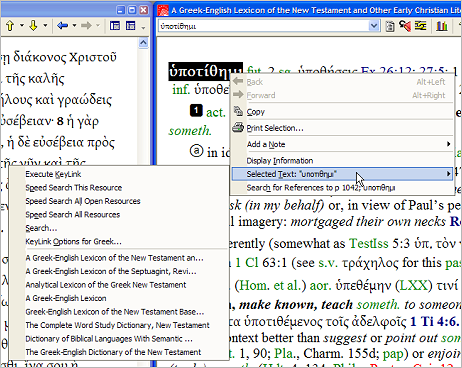Open Analytical Lexicon of the Greek New Testament

click(119, 285)
